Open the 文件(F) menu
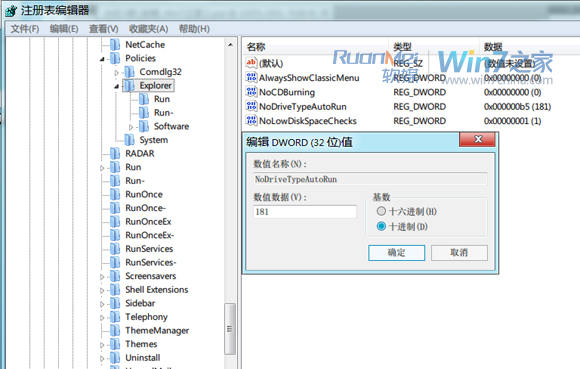The height and width of the screenshot is (369, 580). coord(25,29)
